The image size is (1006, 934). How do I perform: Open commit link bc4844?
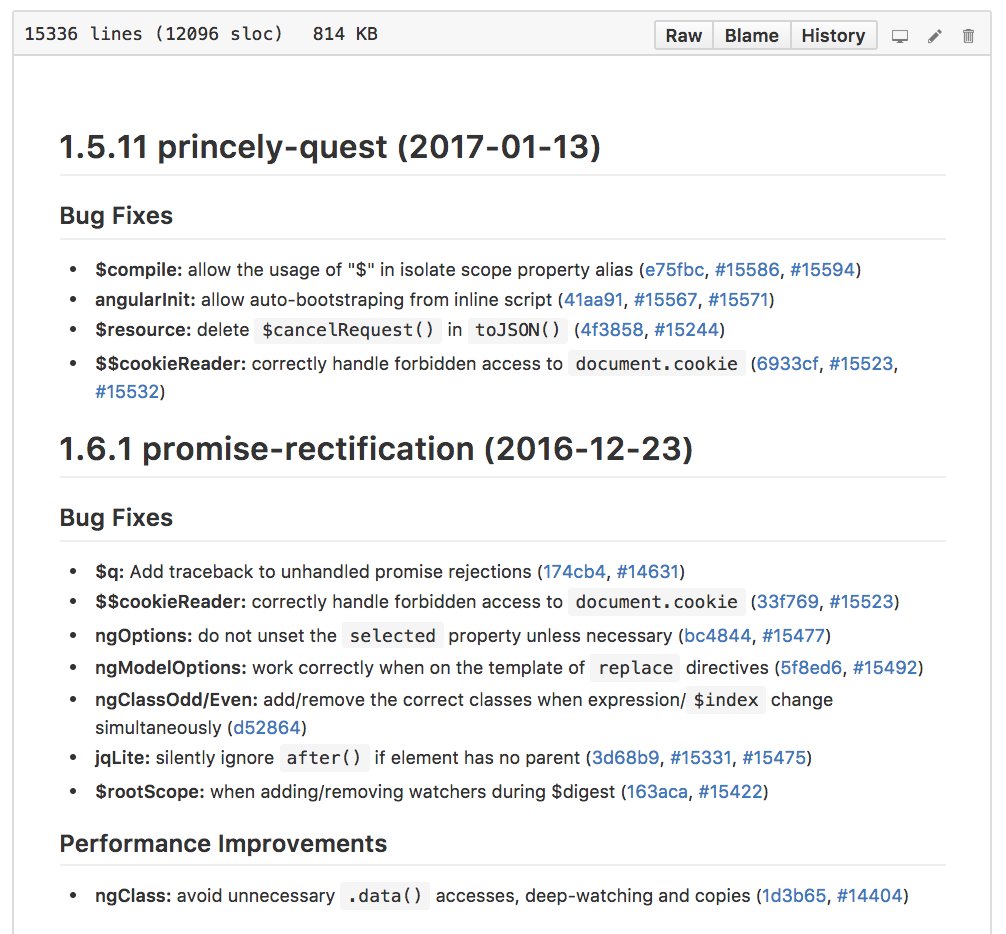coord(717,636)
